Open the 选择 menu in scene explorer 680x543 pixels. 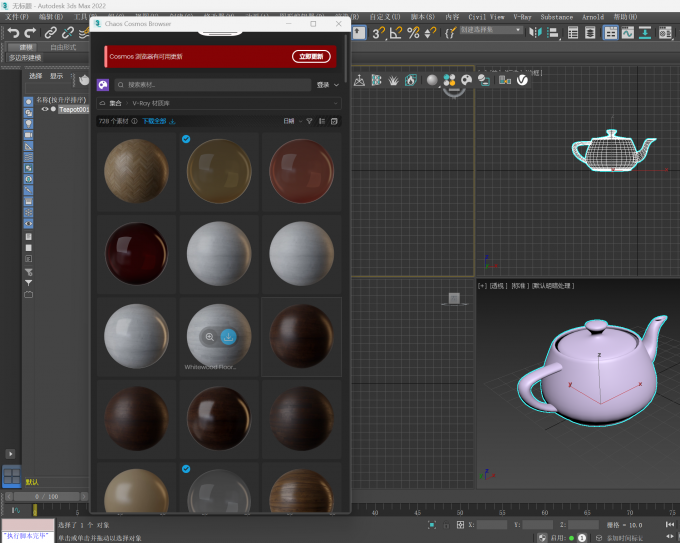36,76
